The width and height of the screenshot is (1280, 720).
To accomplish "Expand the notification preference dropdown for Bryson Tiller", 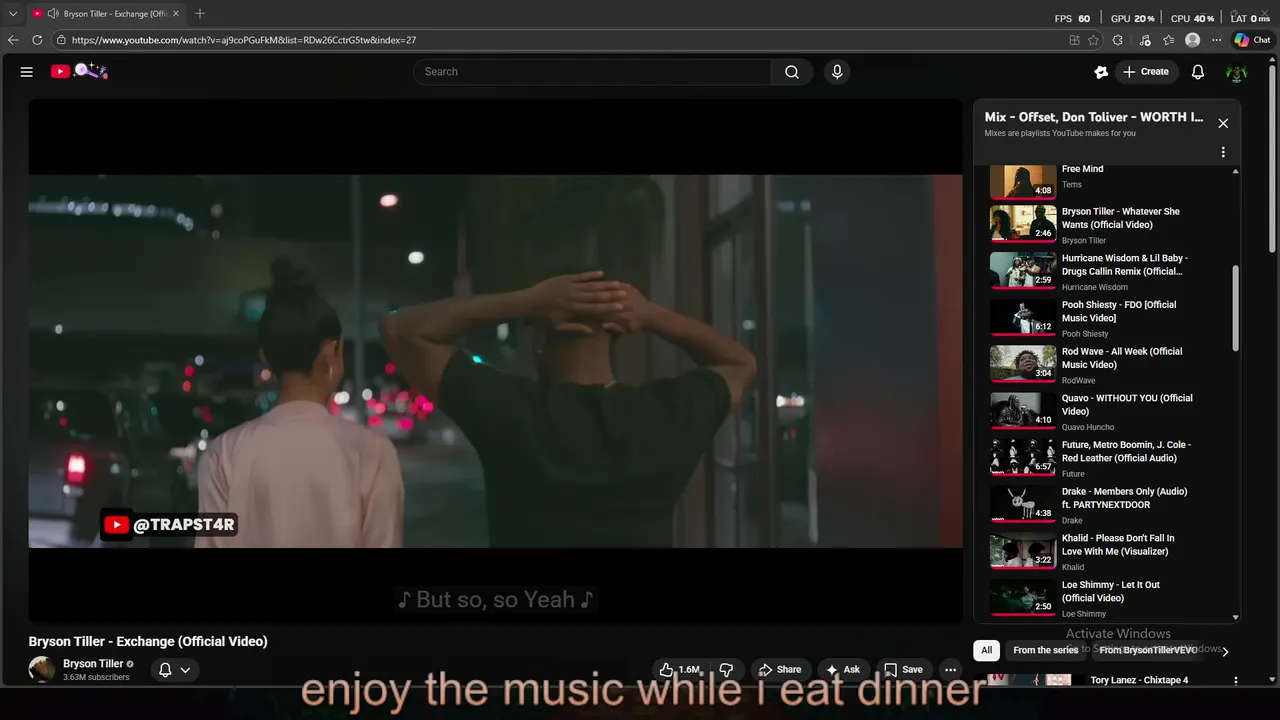I will click(x=185, y=670).
